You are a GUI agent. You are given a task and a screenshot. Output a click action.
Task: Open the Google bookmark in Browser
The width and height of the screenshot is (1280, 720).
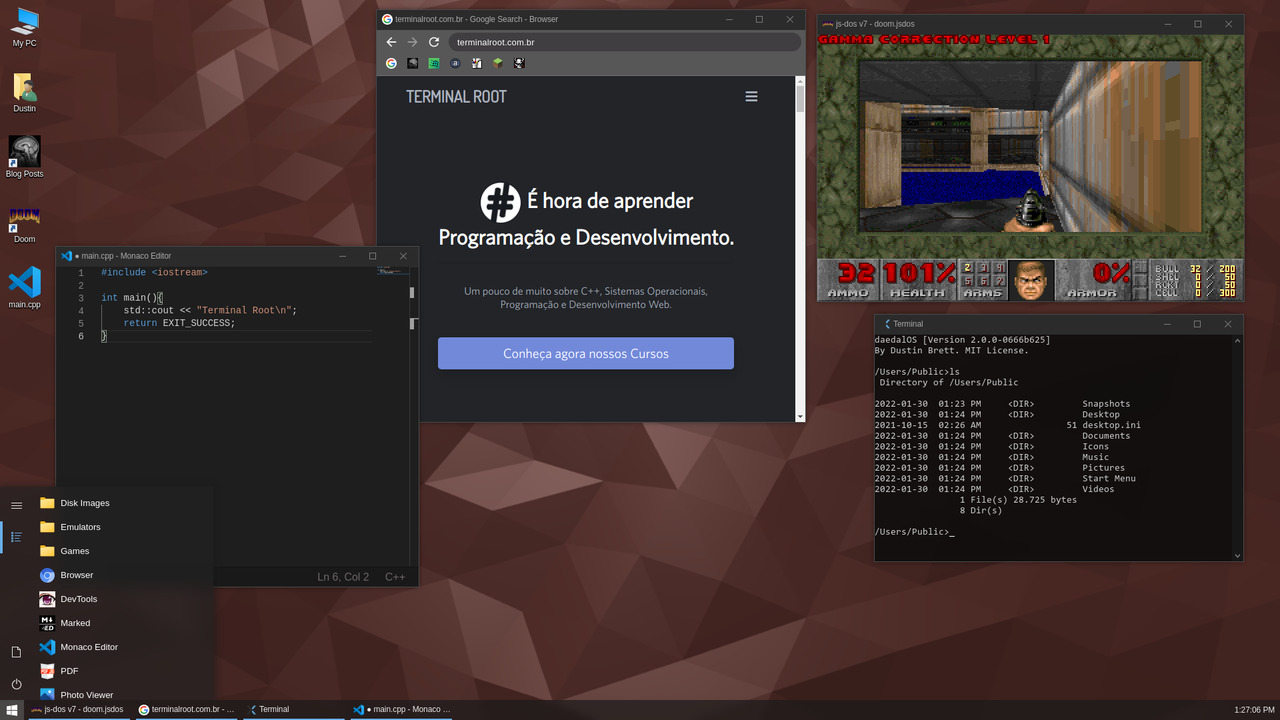click(x=392, y=63)
